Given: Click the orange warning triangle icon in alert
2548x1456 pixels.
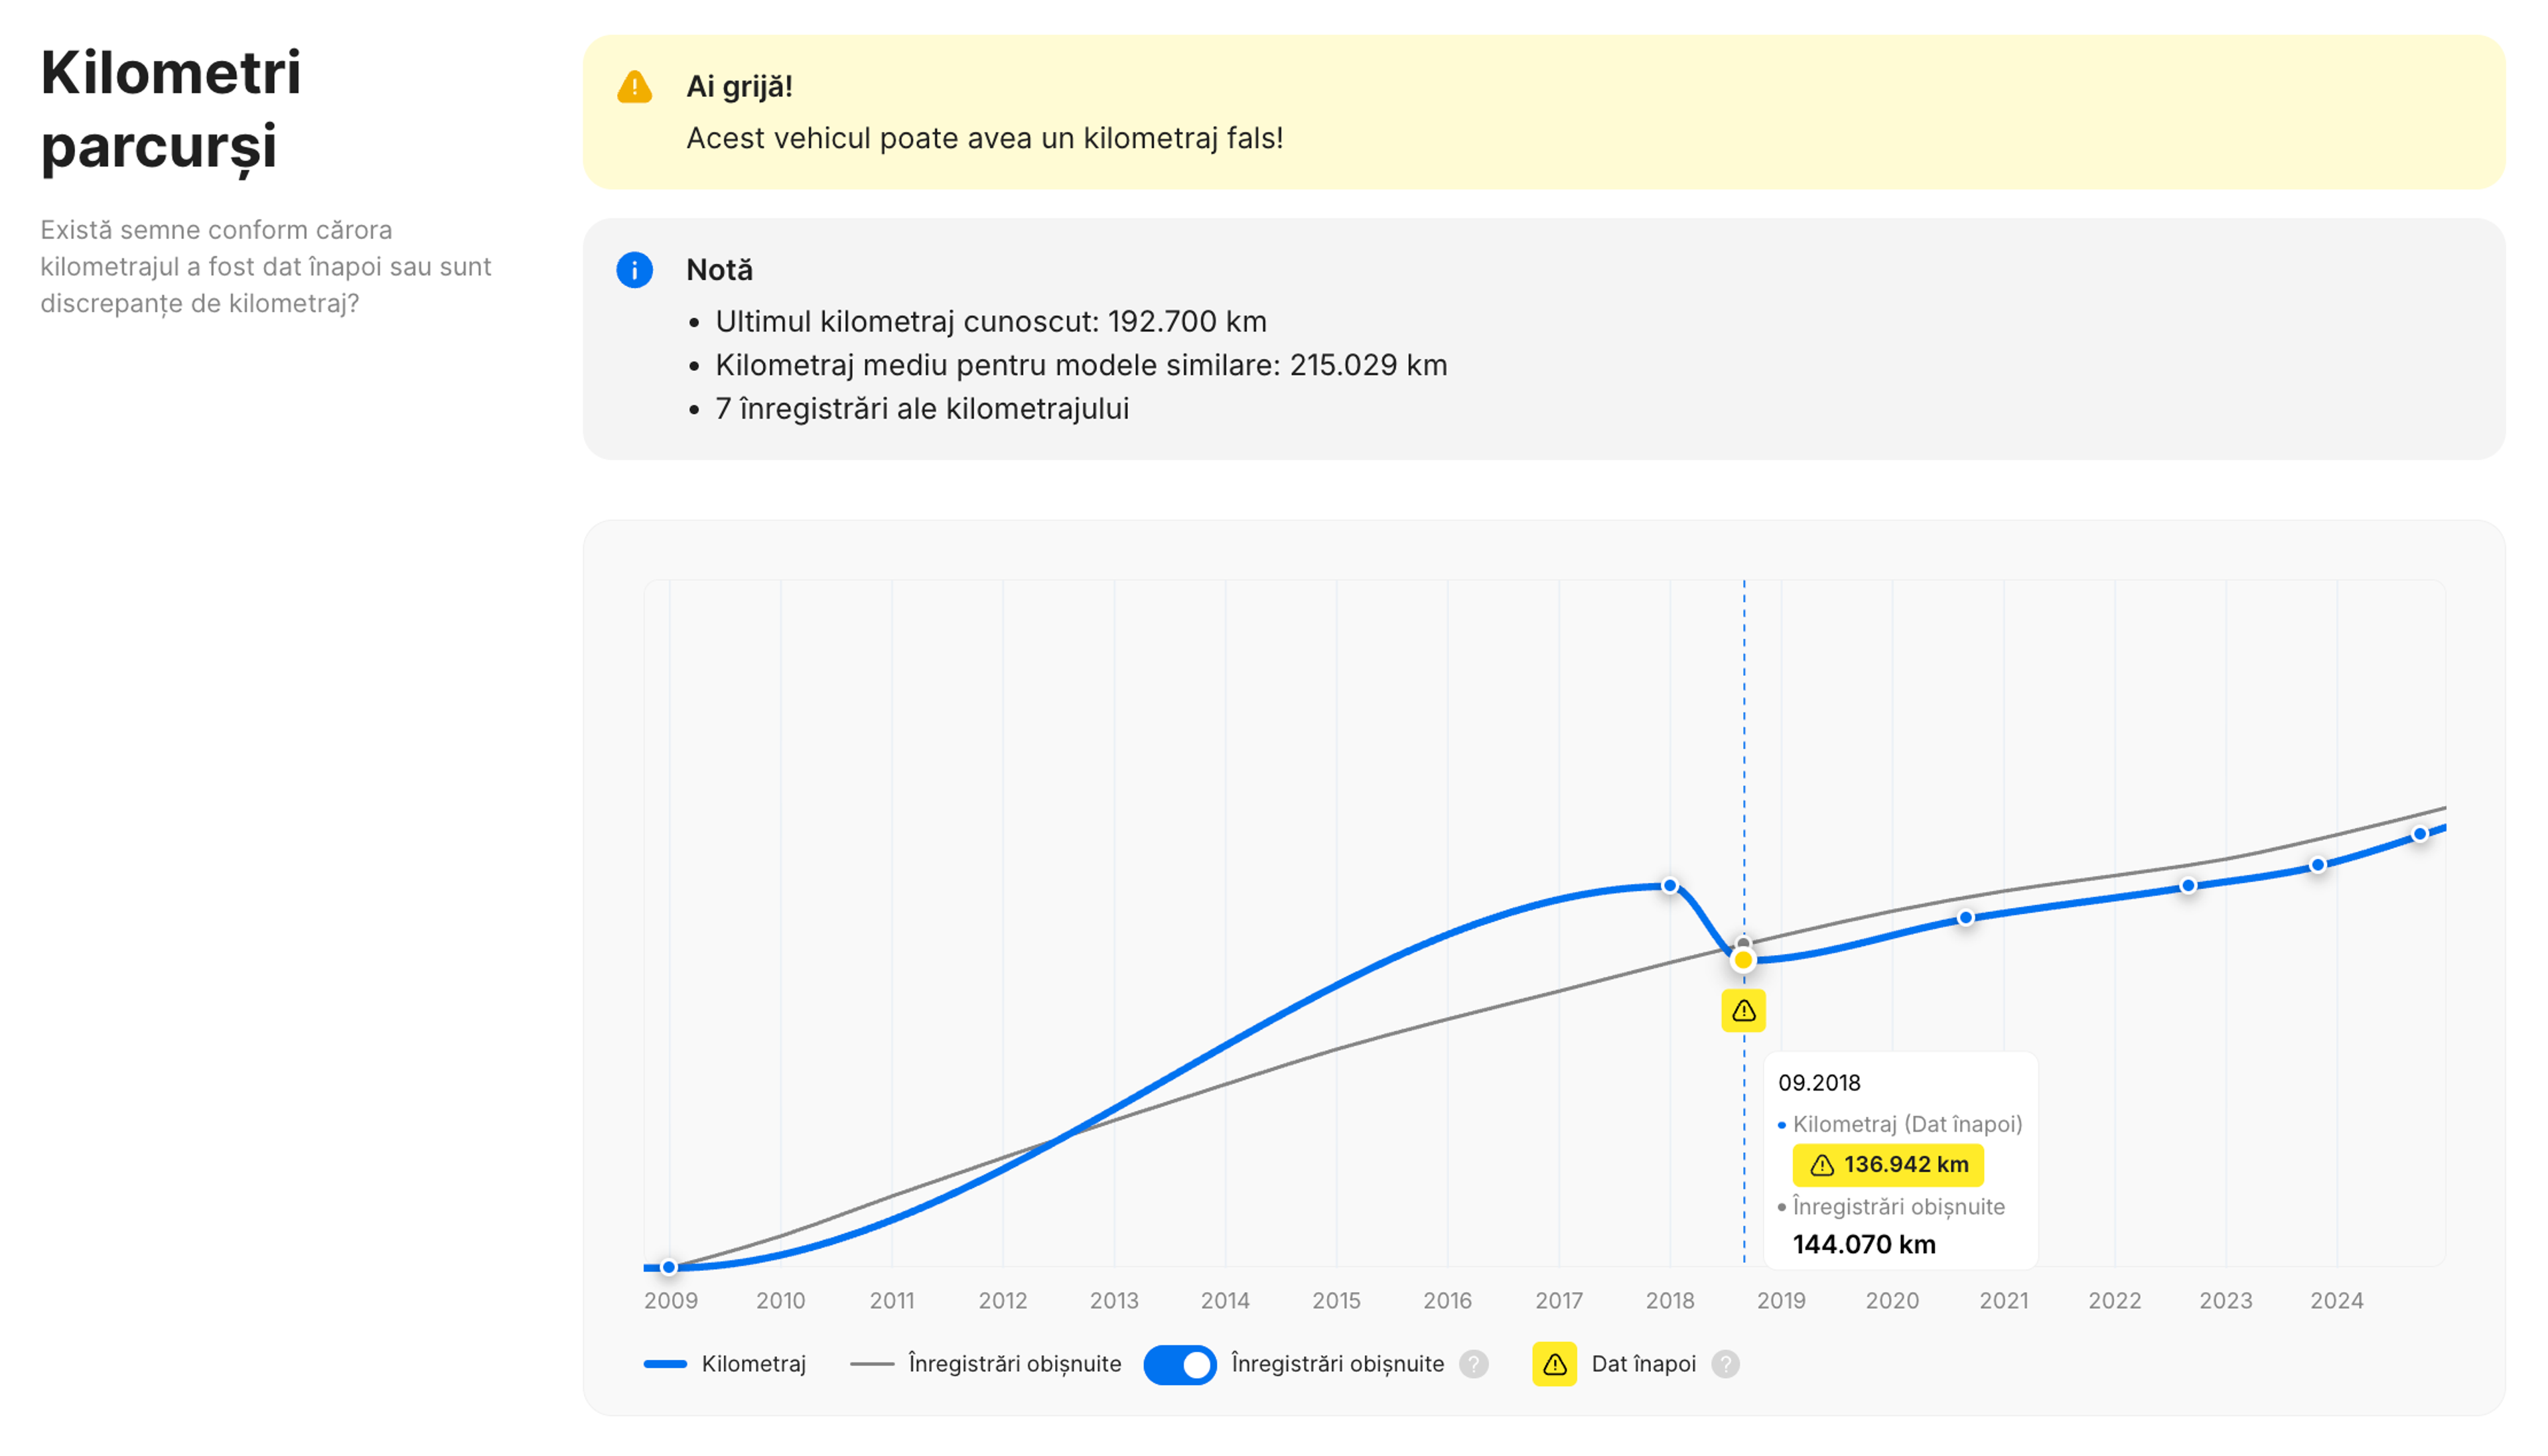Looking at the screenshot, I should pyautogui.click(x=634, y=87).
